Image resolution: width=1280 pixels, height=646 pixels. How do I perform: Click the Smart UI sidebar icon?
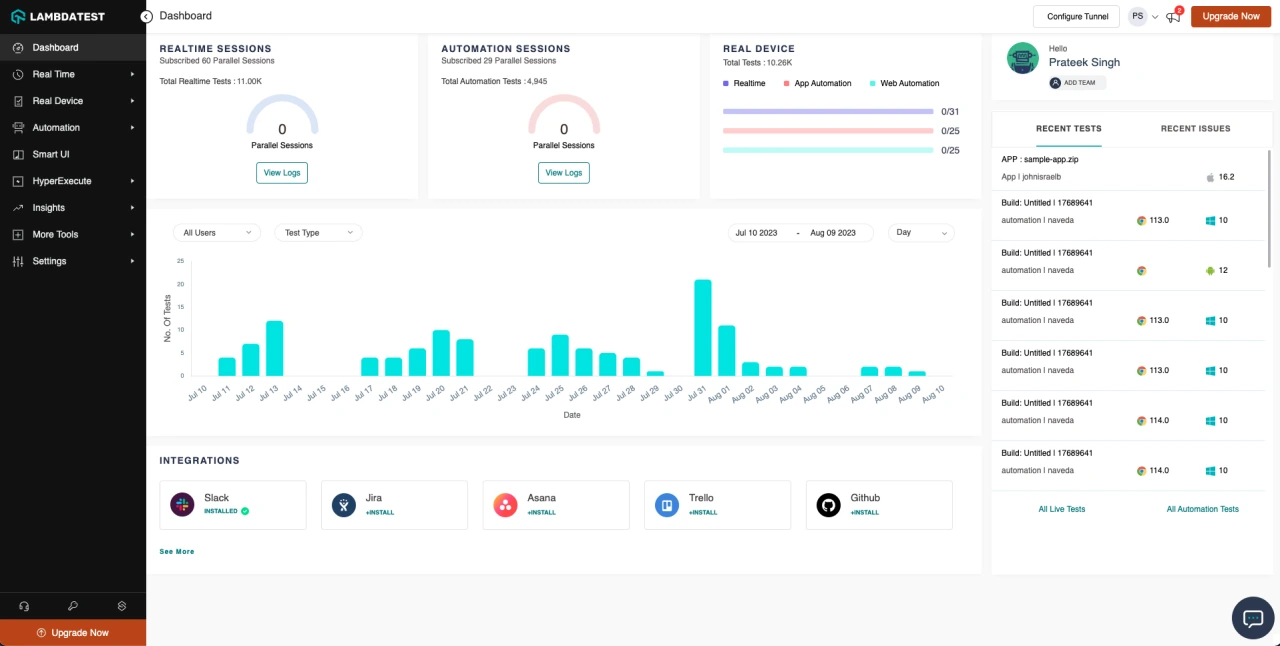click(18, 155)
